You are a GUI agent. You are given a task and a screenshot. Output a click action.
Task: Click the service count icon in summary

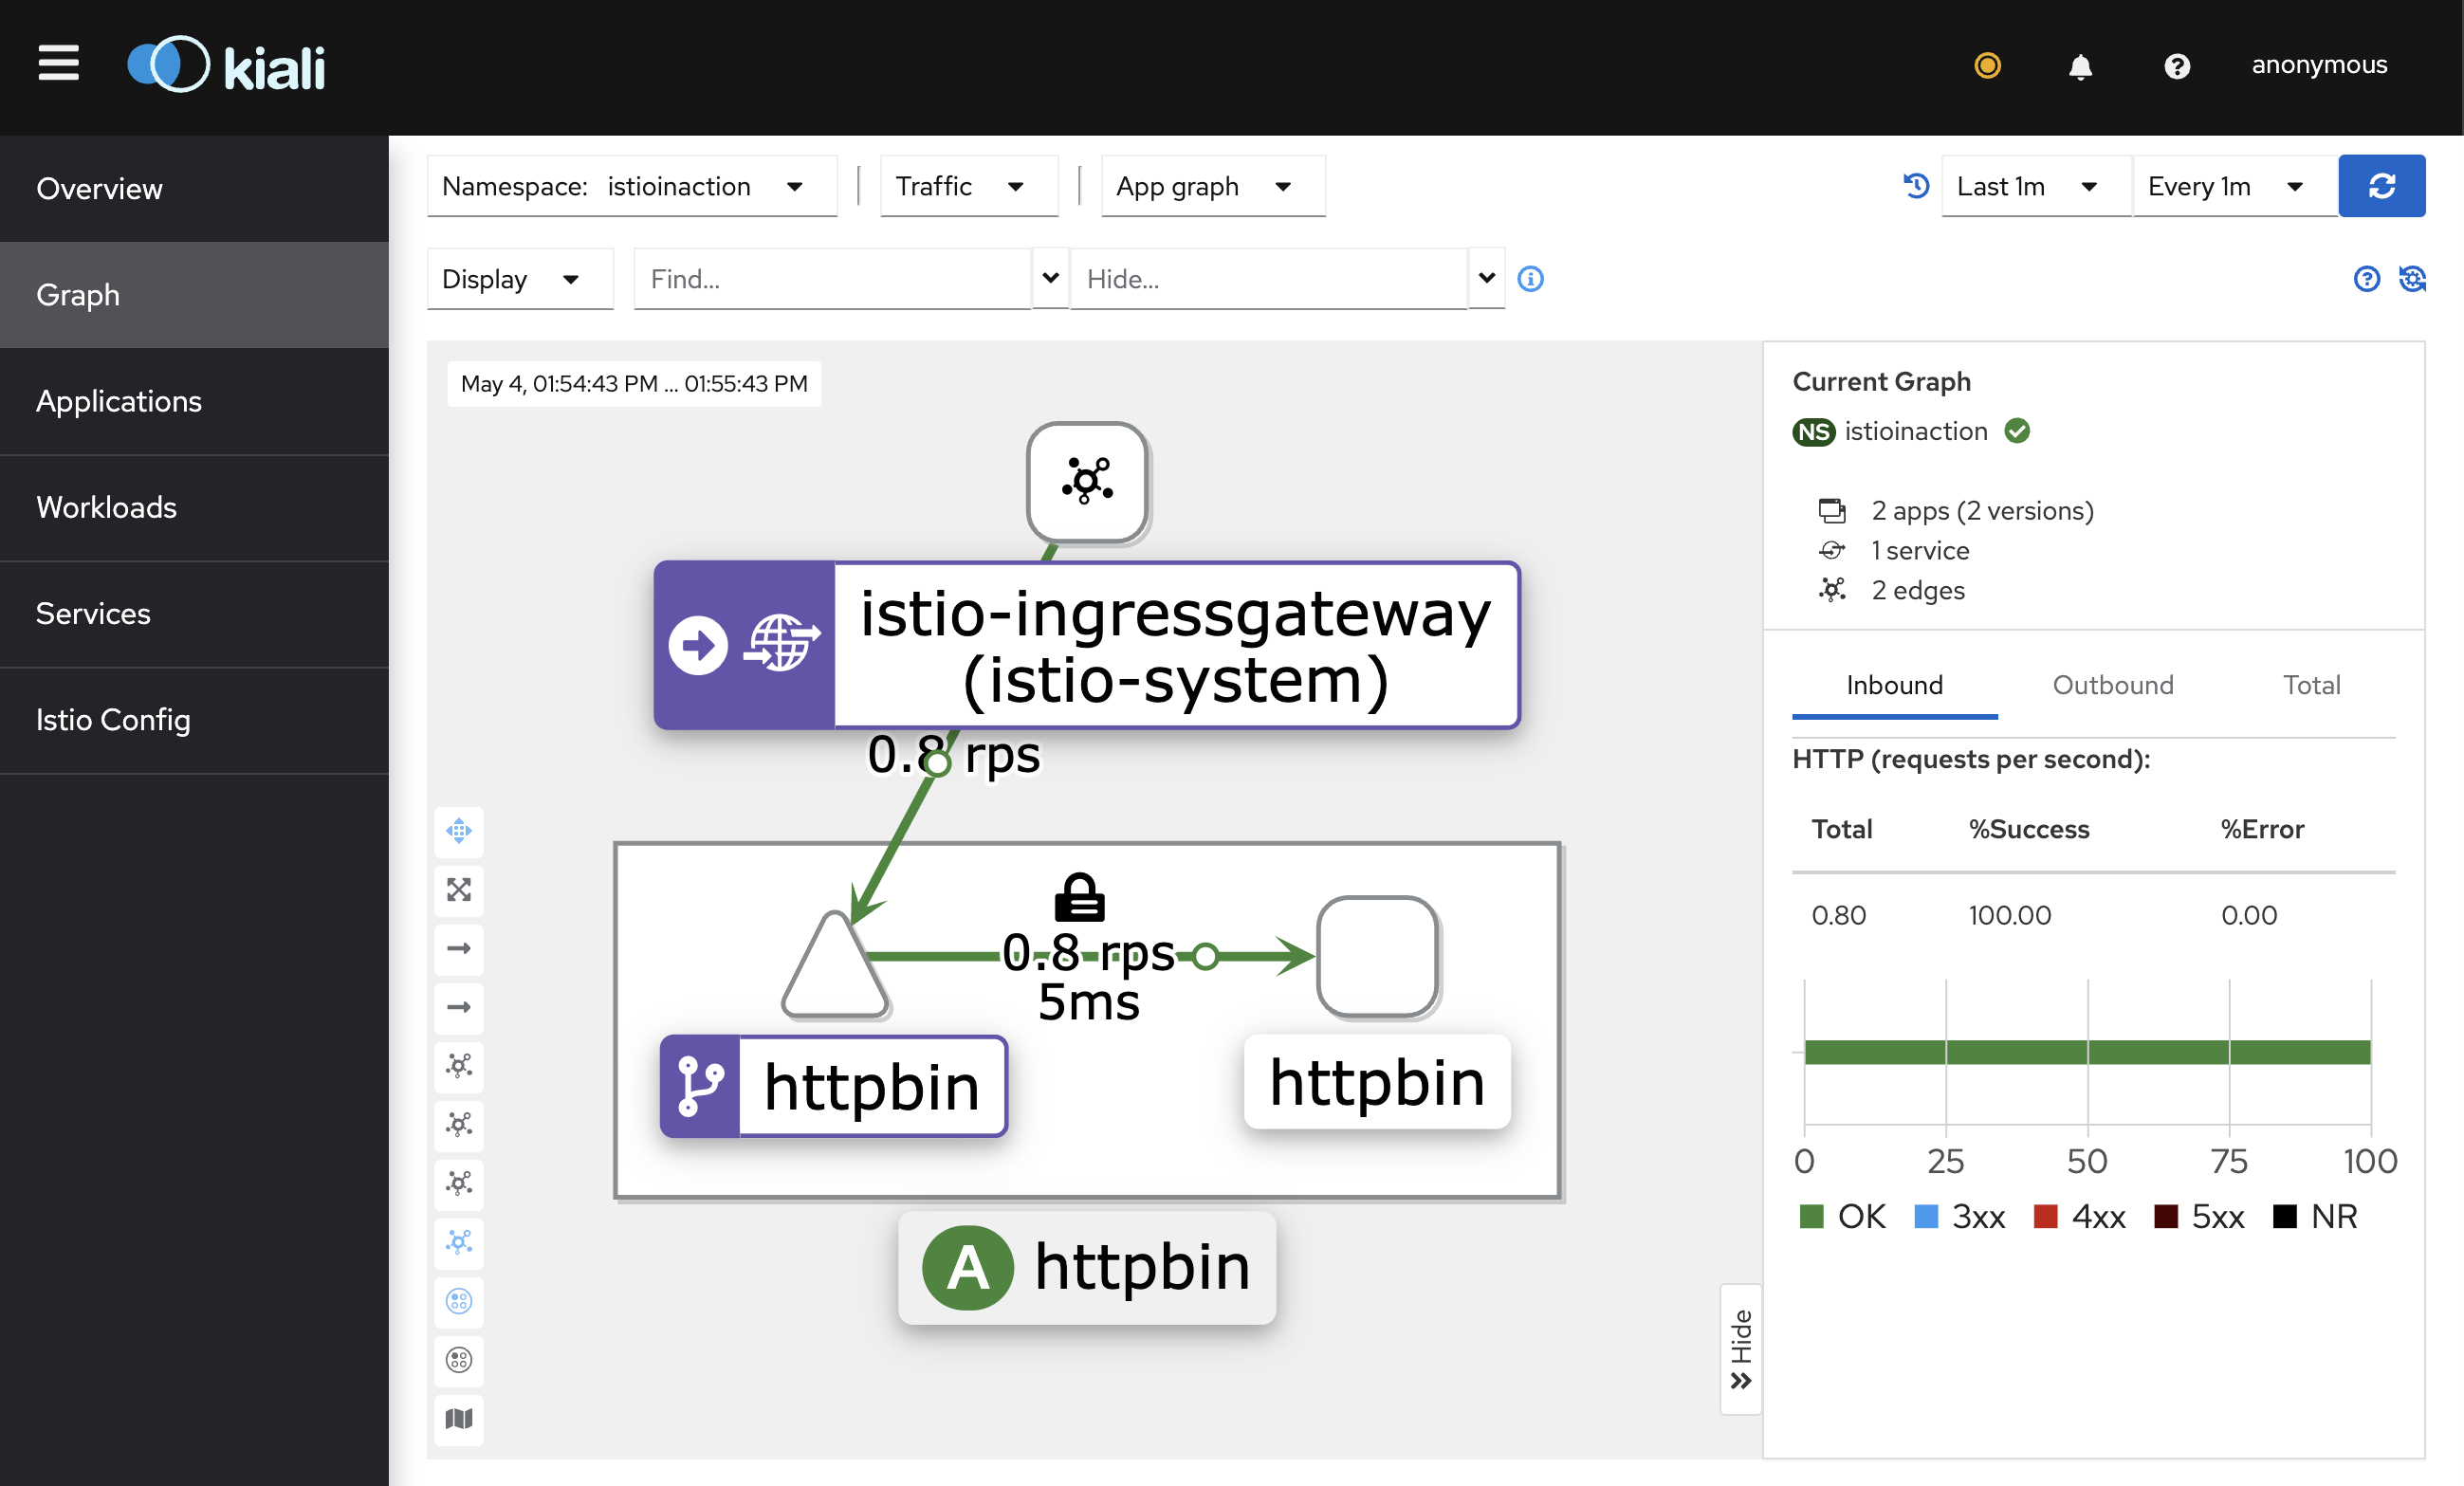pos(1832,551)
